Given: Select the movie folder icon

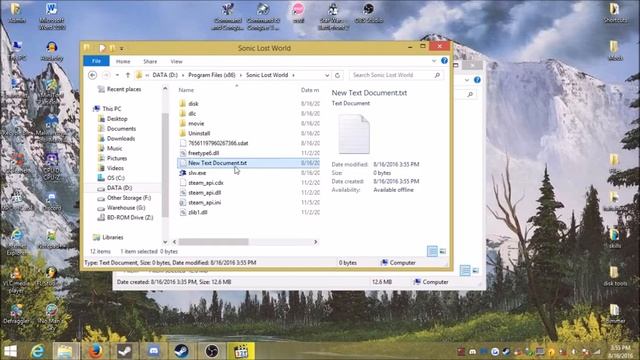Looking at the screenshot, I should 183,123.
